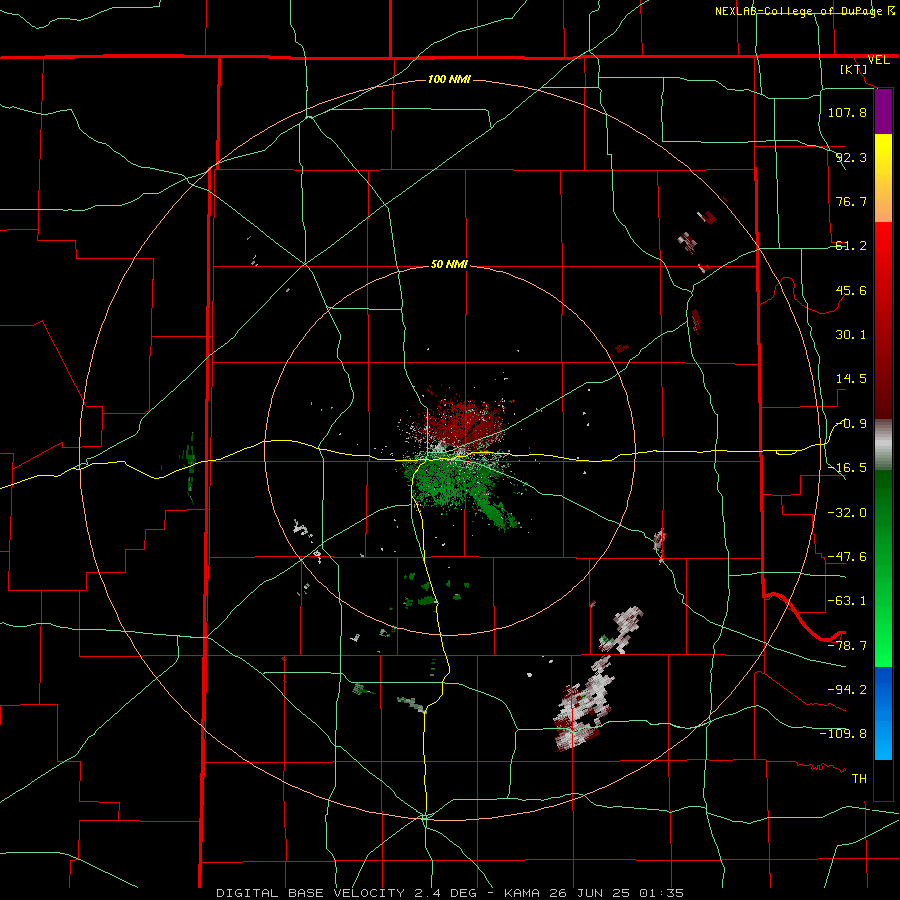This screenshot has width=900, height=900.
Task: Click the 61.2 velocity scale value
Action: pos(851,246)
